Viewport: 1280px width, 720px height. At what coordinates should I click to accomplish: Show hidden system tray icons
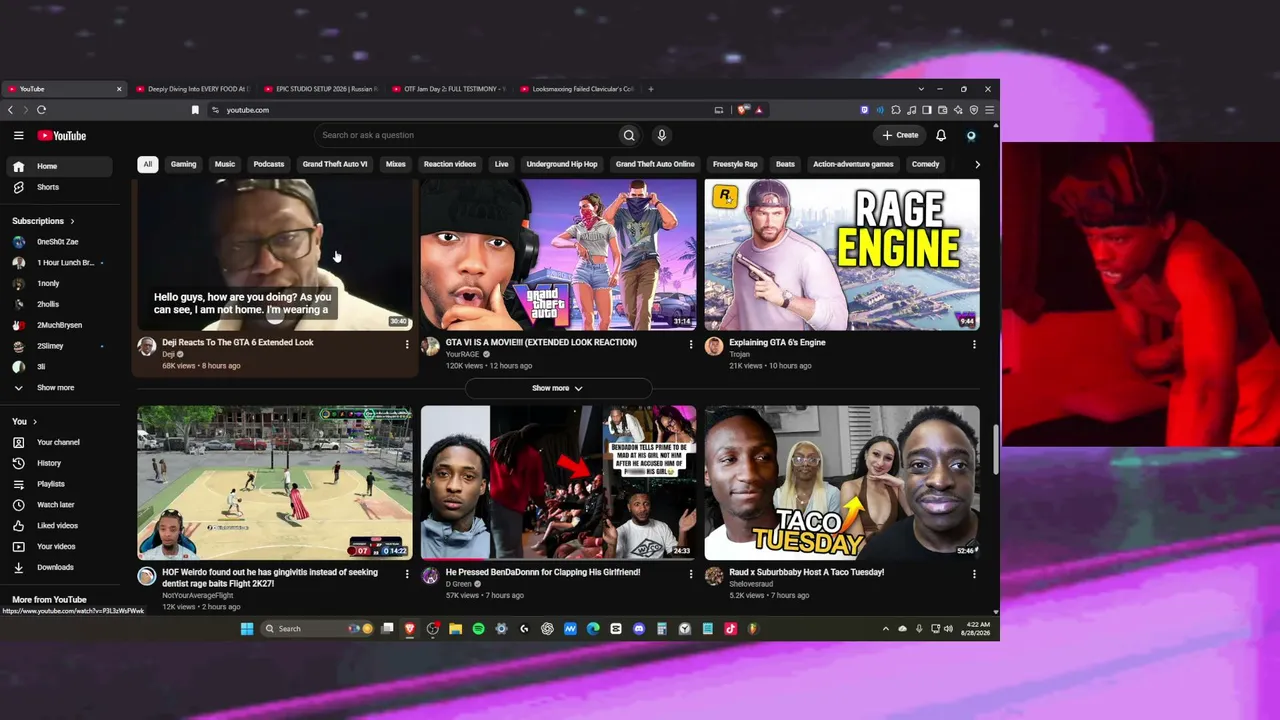[x=885, y=629]
